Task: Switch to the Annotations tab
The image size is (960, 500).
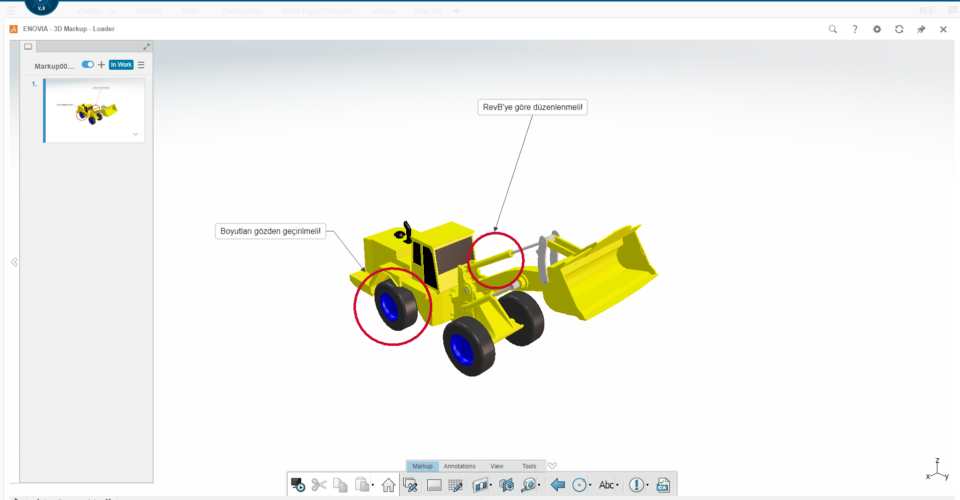Action: tap(460, 466)
